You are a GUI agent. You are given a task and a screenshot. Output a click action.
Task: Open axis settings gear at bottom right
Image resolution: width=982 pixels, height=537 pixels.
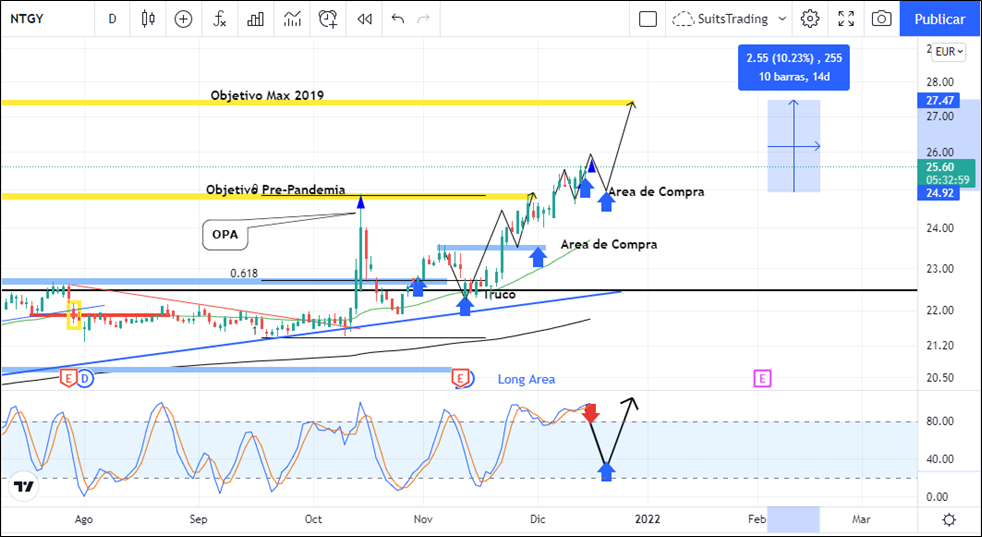click(x=948, y=519)
